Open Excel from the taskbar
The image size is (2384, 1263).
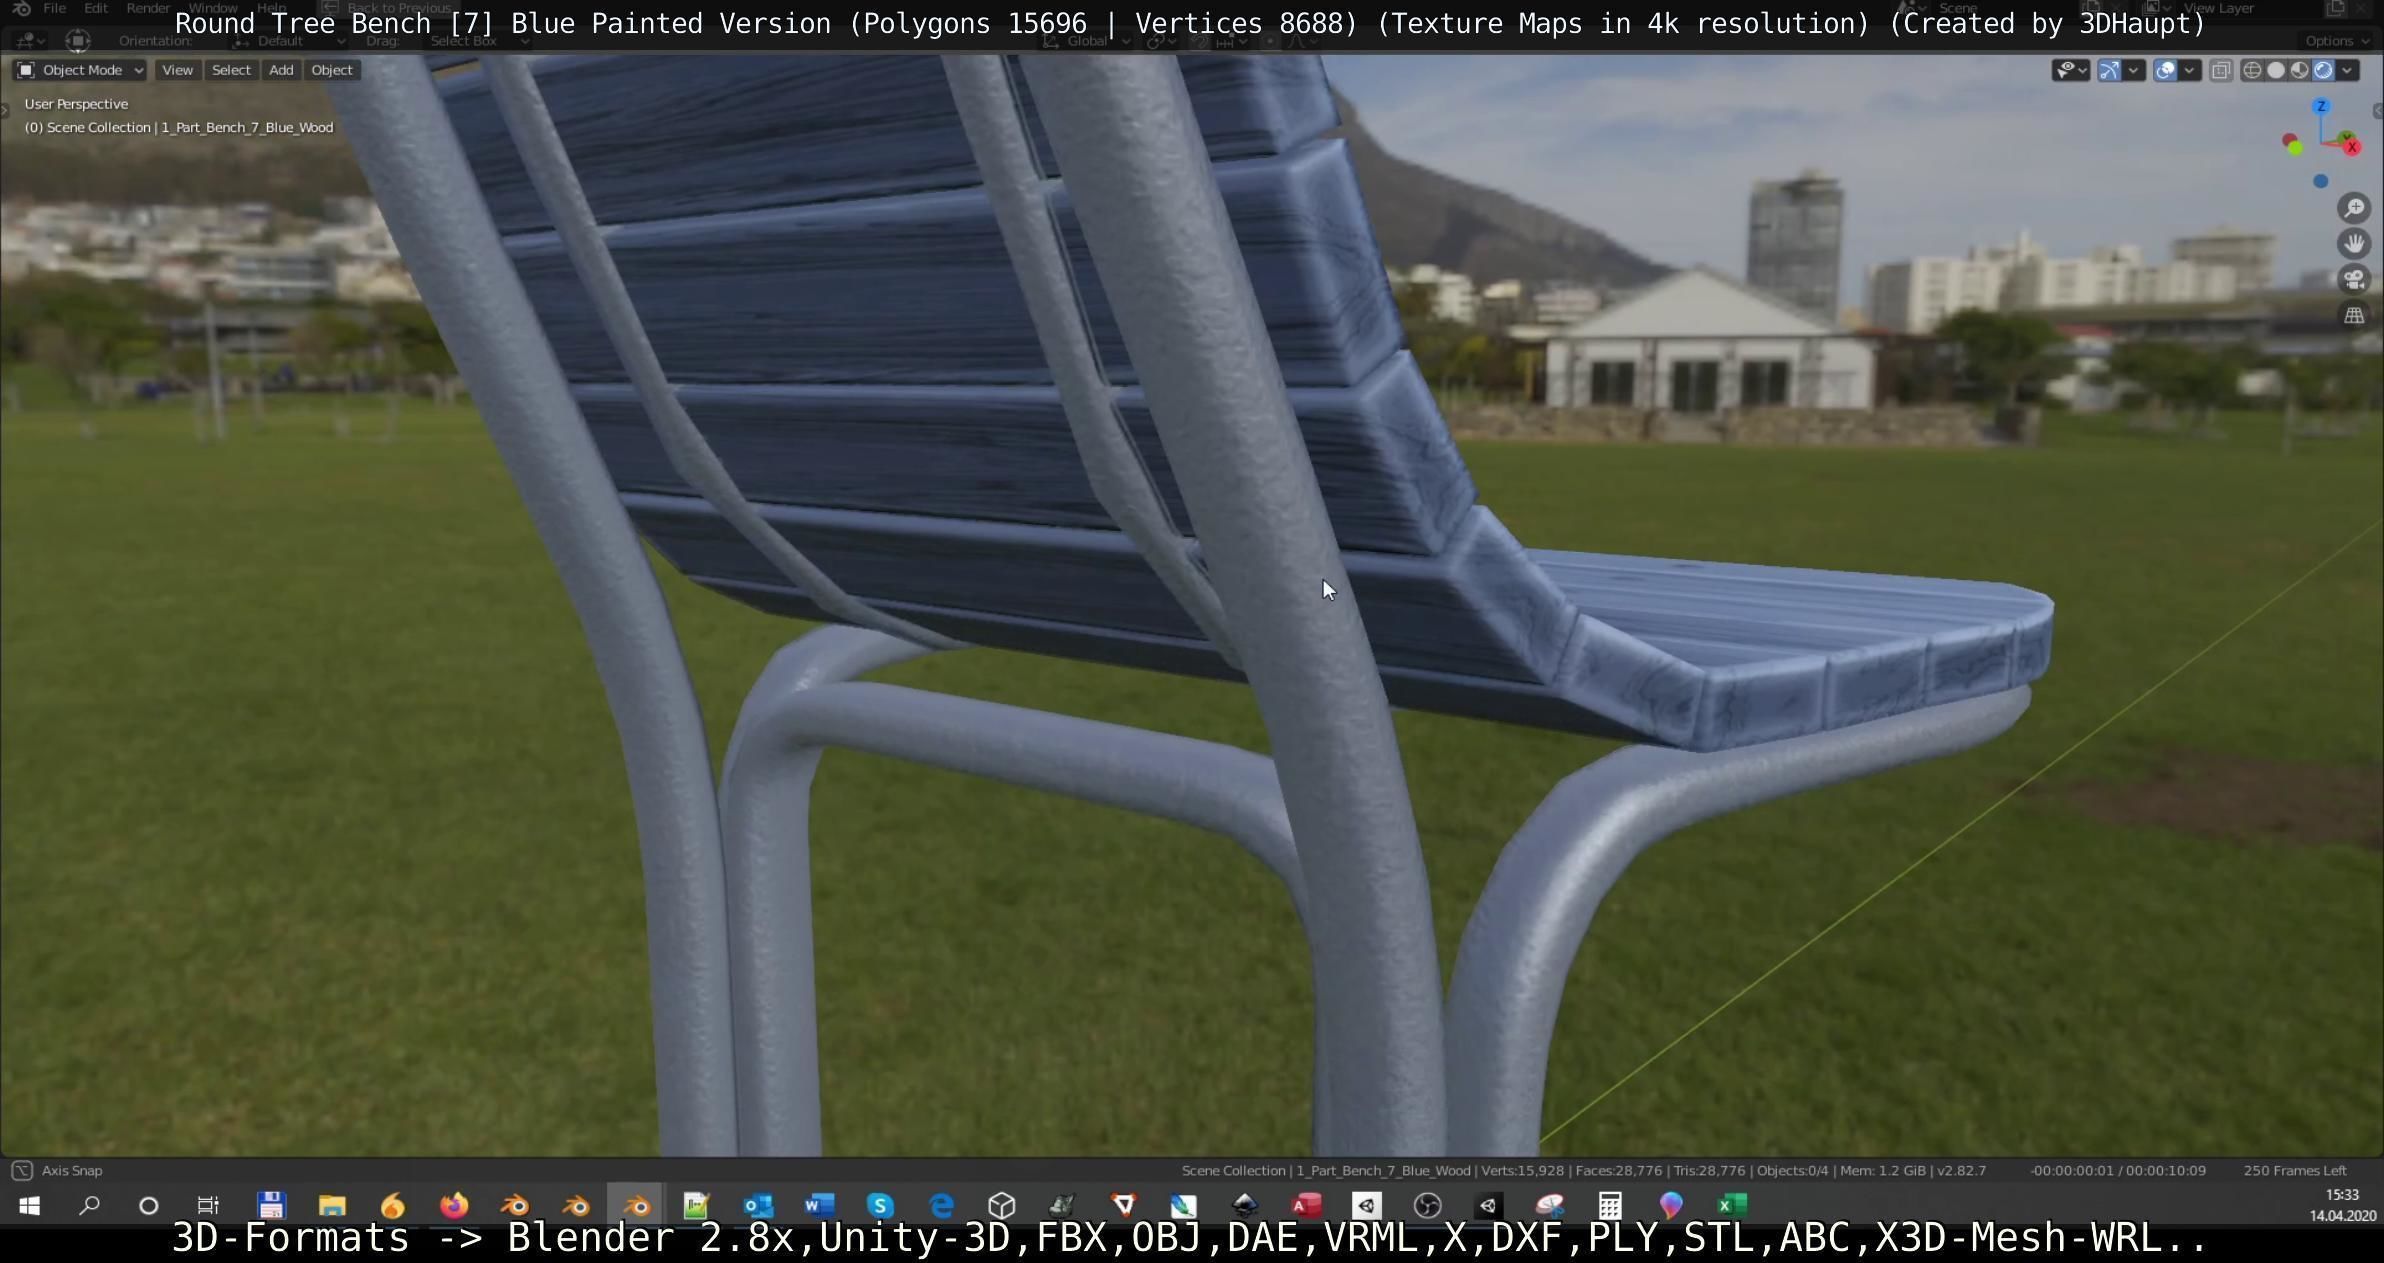pos(1732,1205)
